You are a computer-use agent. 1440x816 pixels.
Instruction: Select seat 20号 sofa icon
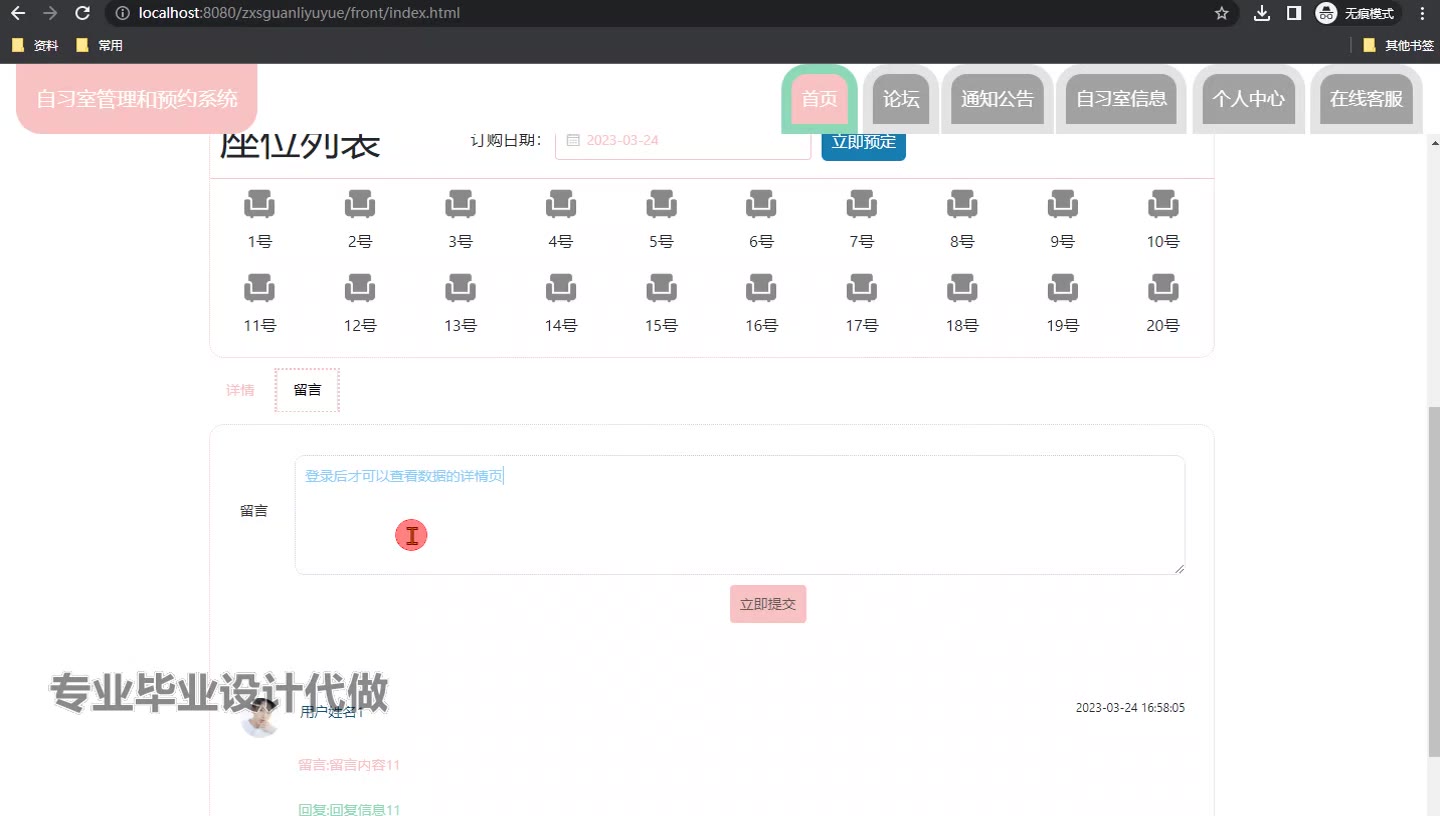(1163, 288)
